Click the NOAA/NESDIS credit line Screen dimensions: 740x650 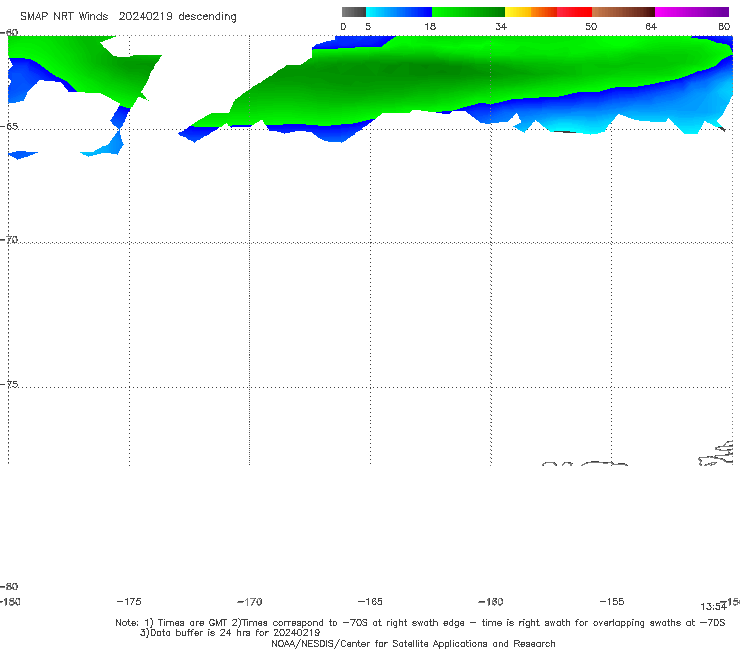pyautogui.click(x=413, y=643)
